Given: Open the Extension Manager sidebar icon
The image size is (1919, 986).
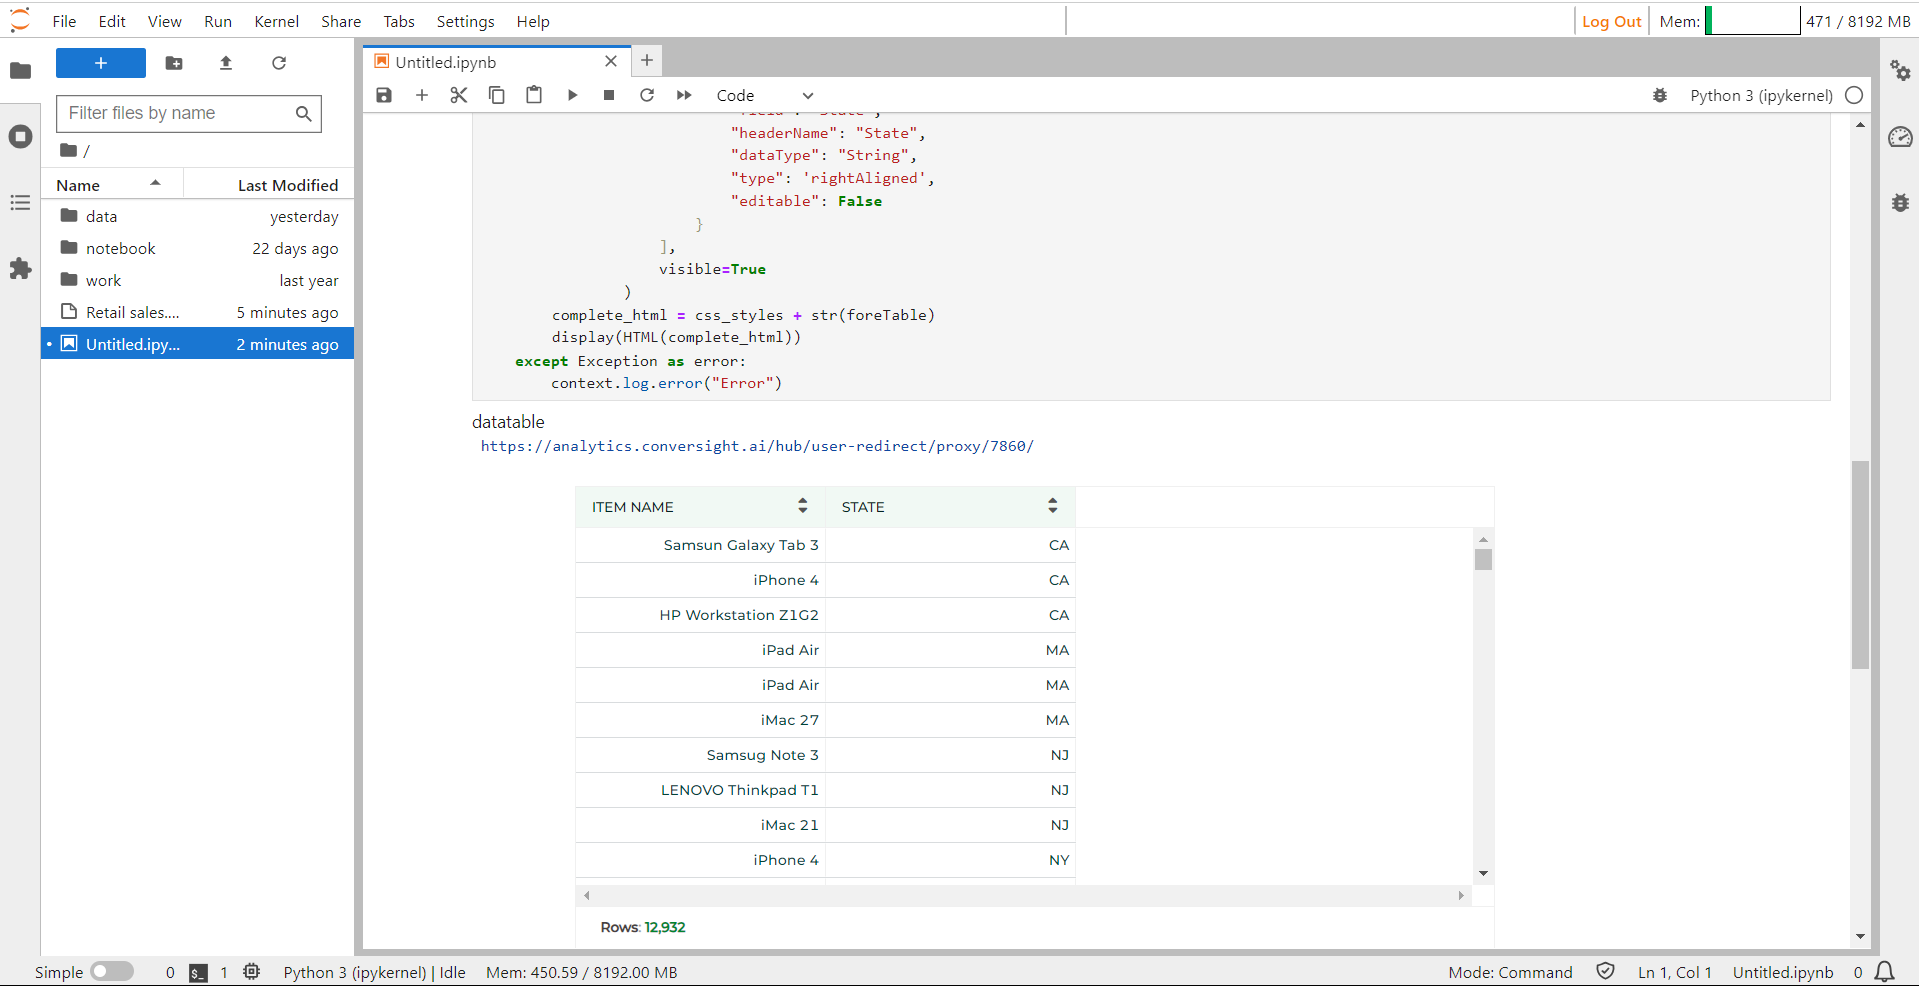Looking at the screenshot, I should tap(20, 269).
